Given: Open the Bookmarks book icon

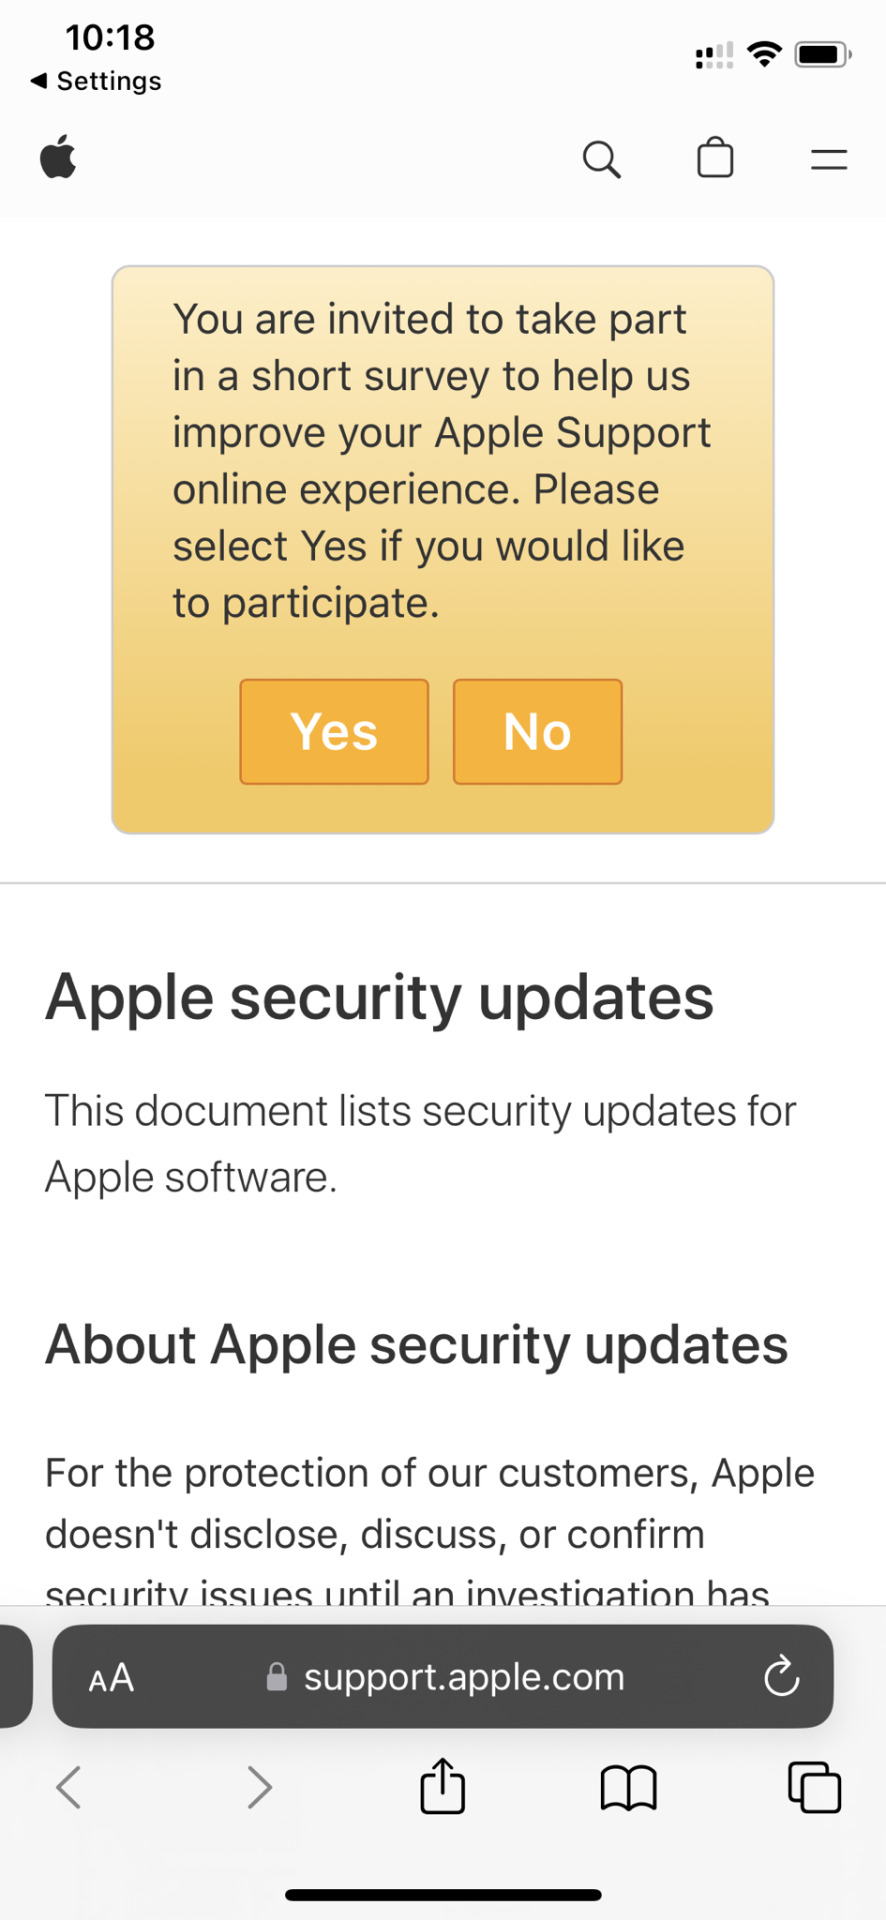Looking at the screenshot, I should tap(629, 1788).
